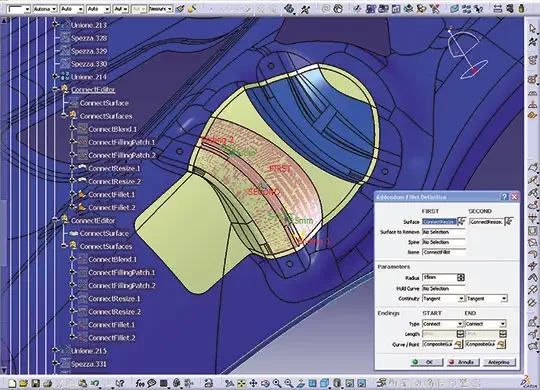Click the Zoom Out magnifier icon

[x=289, y=383]
